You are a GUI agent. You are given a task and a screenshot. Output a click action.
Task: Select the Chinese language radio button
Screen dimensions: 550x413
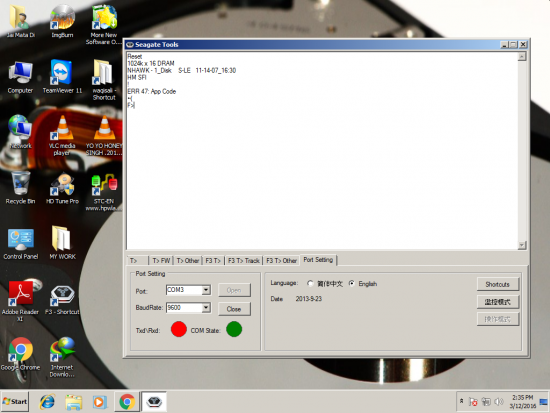coord(310,284)
